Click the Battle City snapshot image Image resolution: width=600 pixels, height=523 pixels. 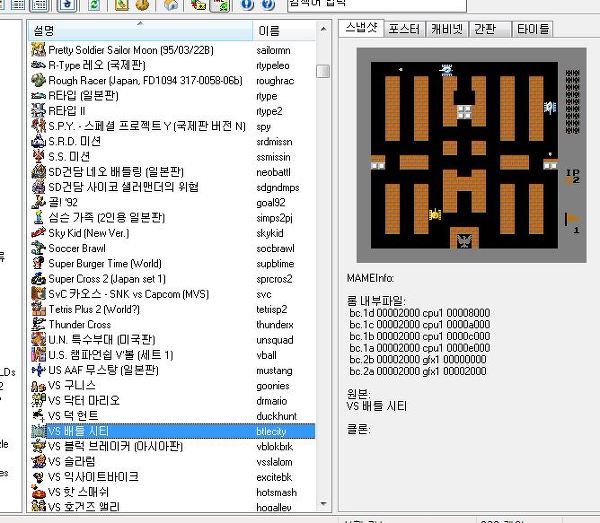tap(471, 155)
